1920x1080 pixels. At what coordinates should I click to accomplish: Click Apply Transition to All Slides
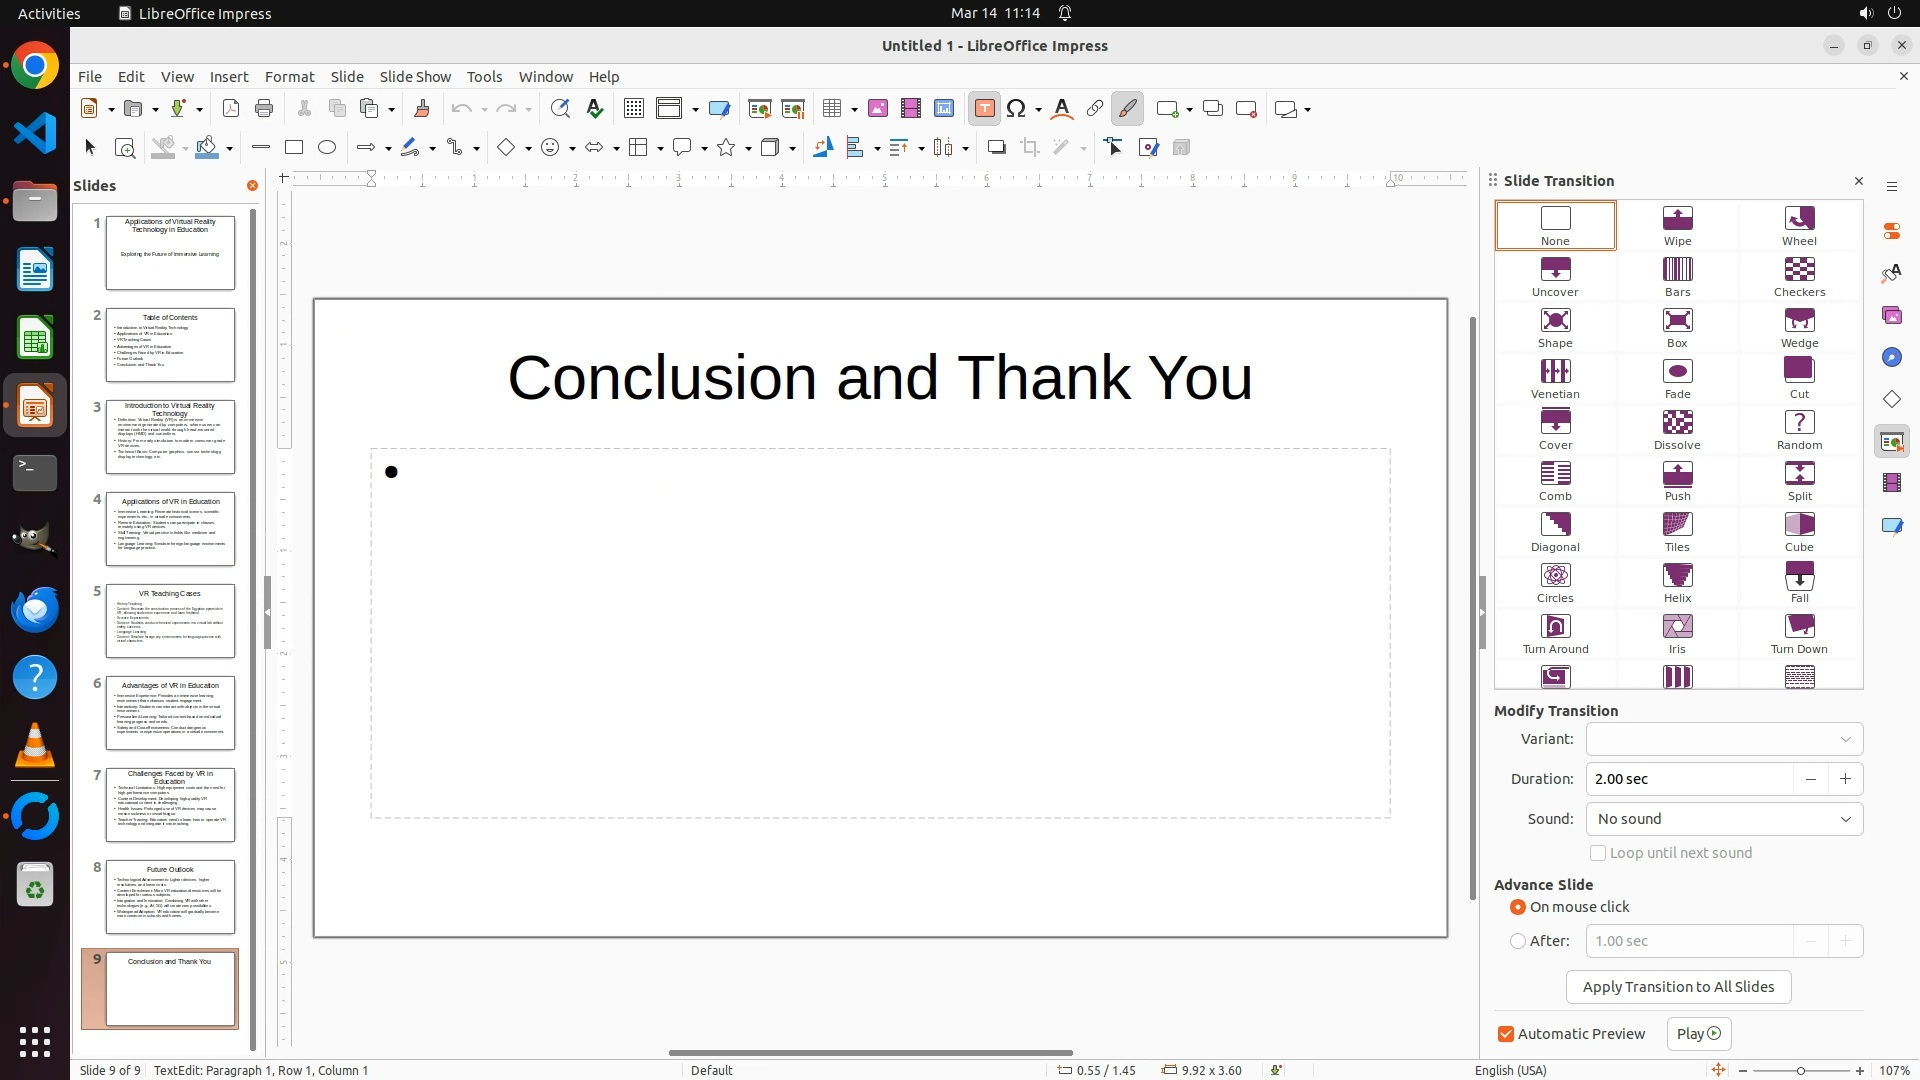tap(1678, 987)
